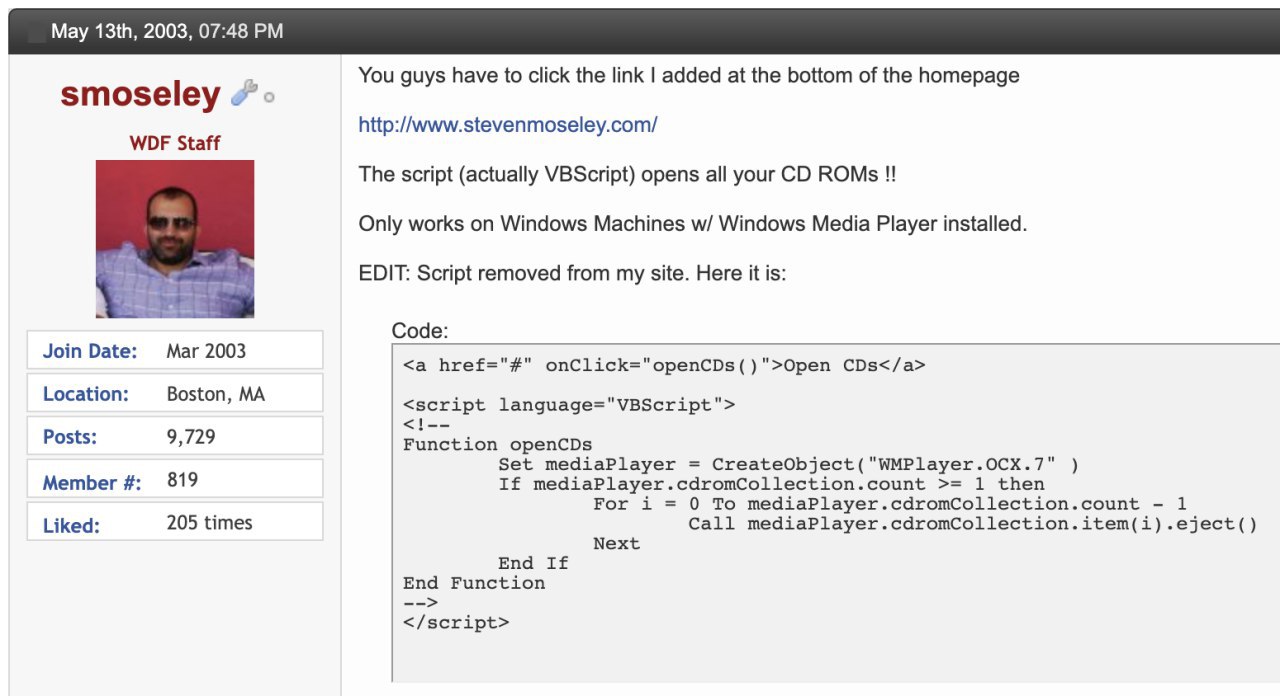Viewport: 1280px width, 696px height.
Task: Open smoseley's avatar photo
Action: [x=175, y=239]
